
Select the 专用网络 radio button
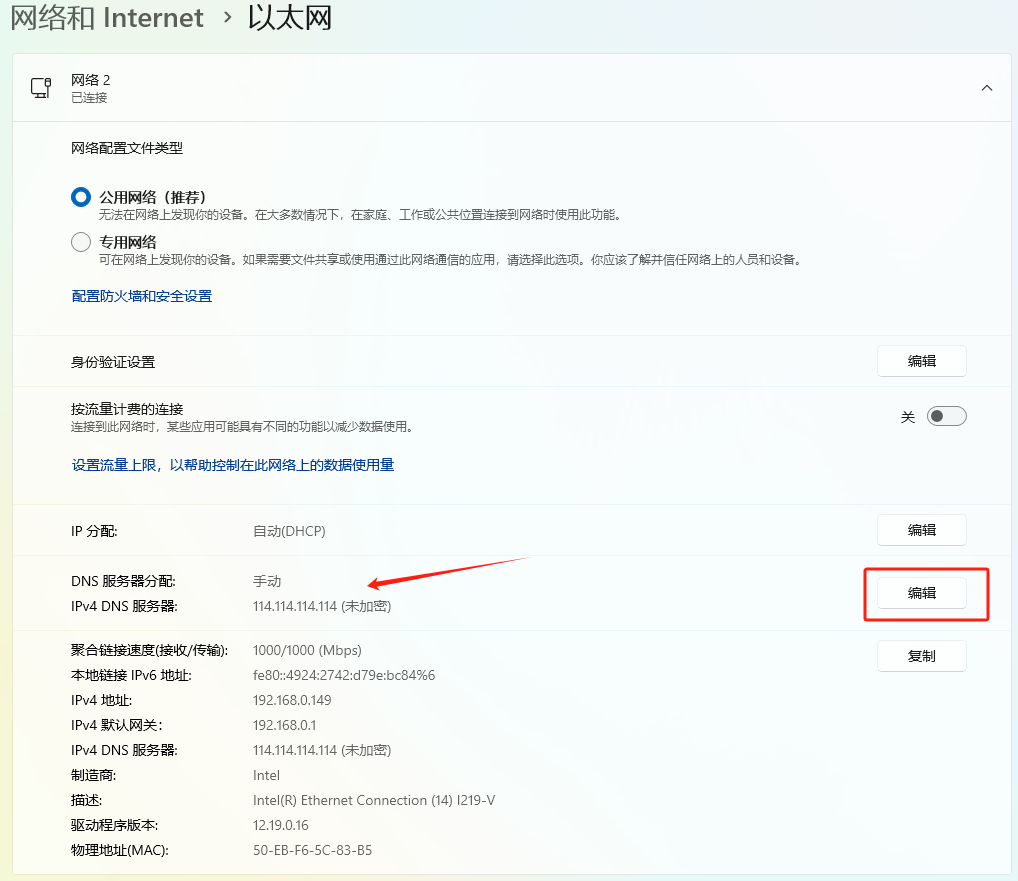click(x=81, y=242)
